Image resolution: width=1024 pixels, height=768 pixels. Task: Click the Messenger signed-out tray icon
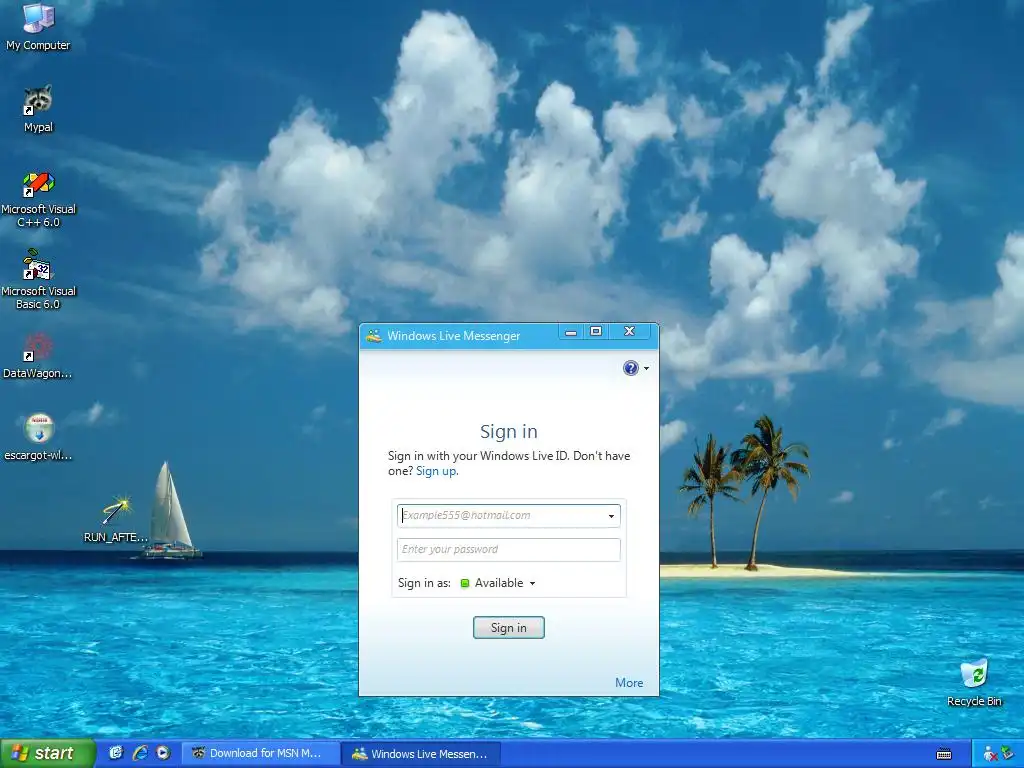point(990,754)
